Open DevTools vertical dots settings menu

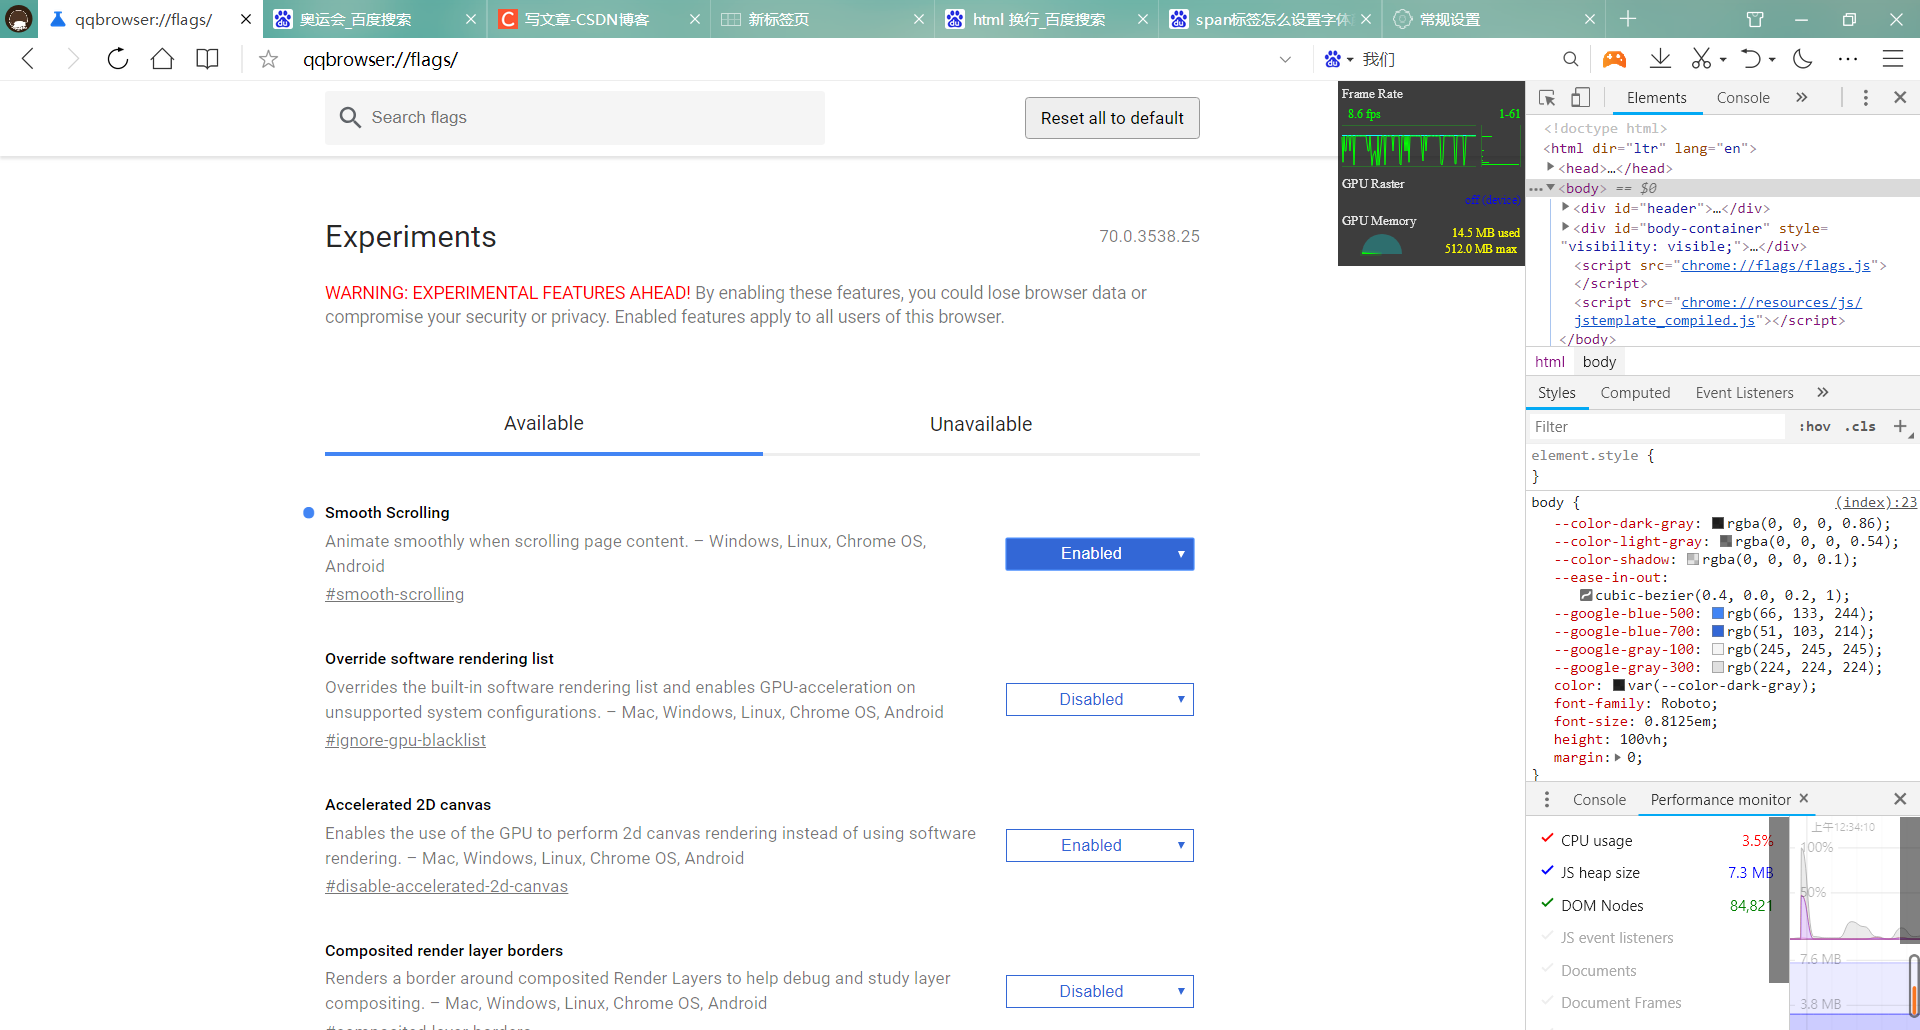[x=1865, y=97]
